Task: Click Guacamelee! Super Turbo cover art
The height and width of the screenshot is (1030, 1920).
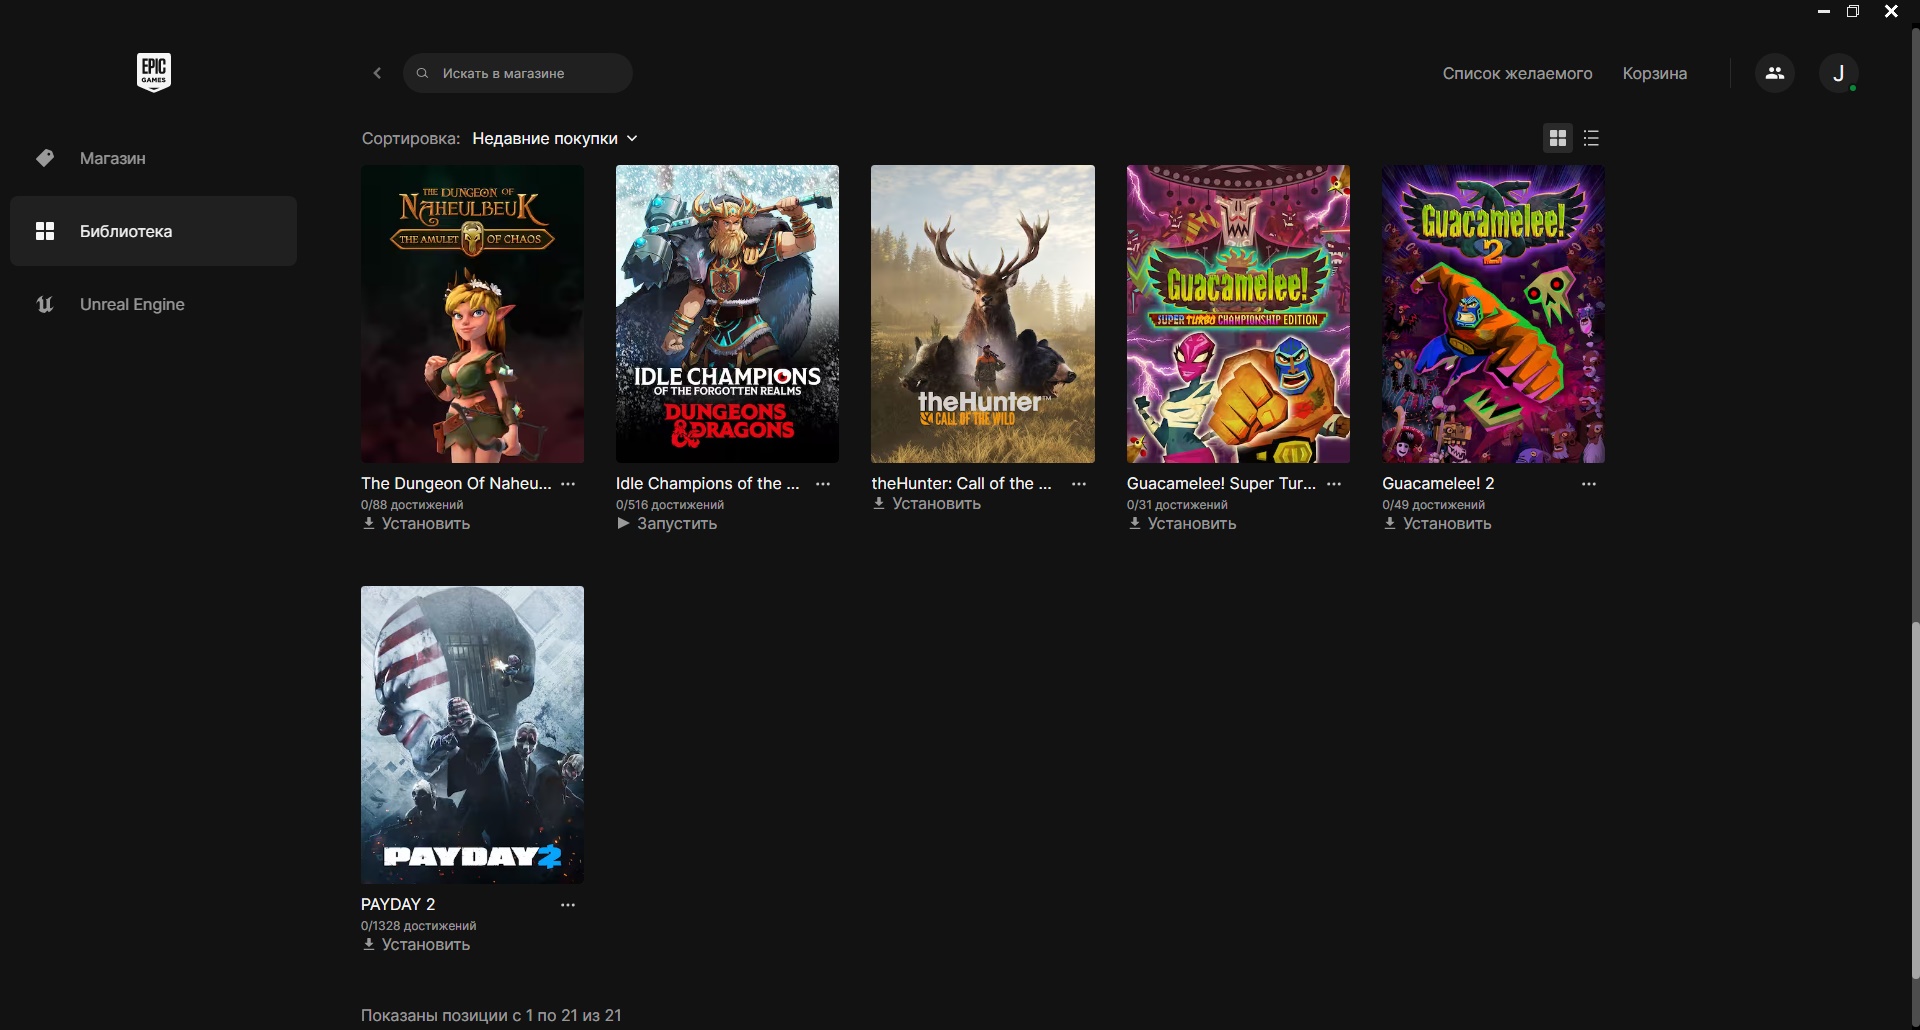Action: [x=1238, y=314]
